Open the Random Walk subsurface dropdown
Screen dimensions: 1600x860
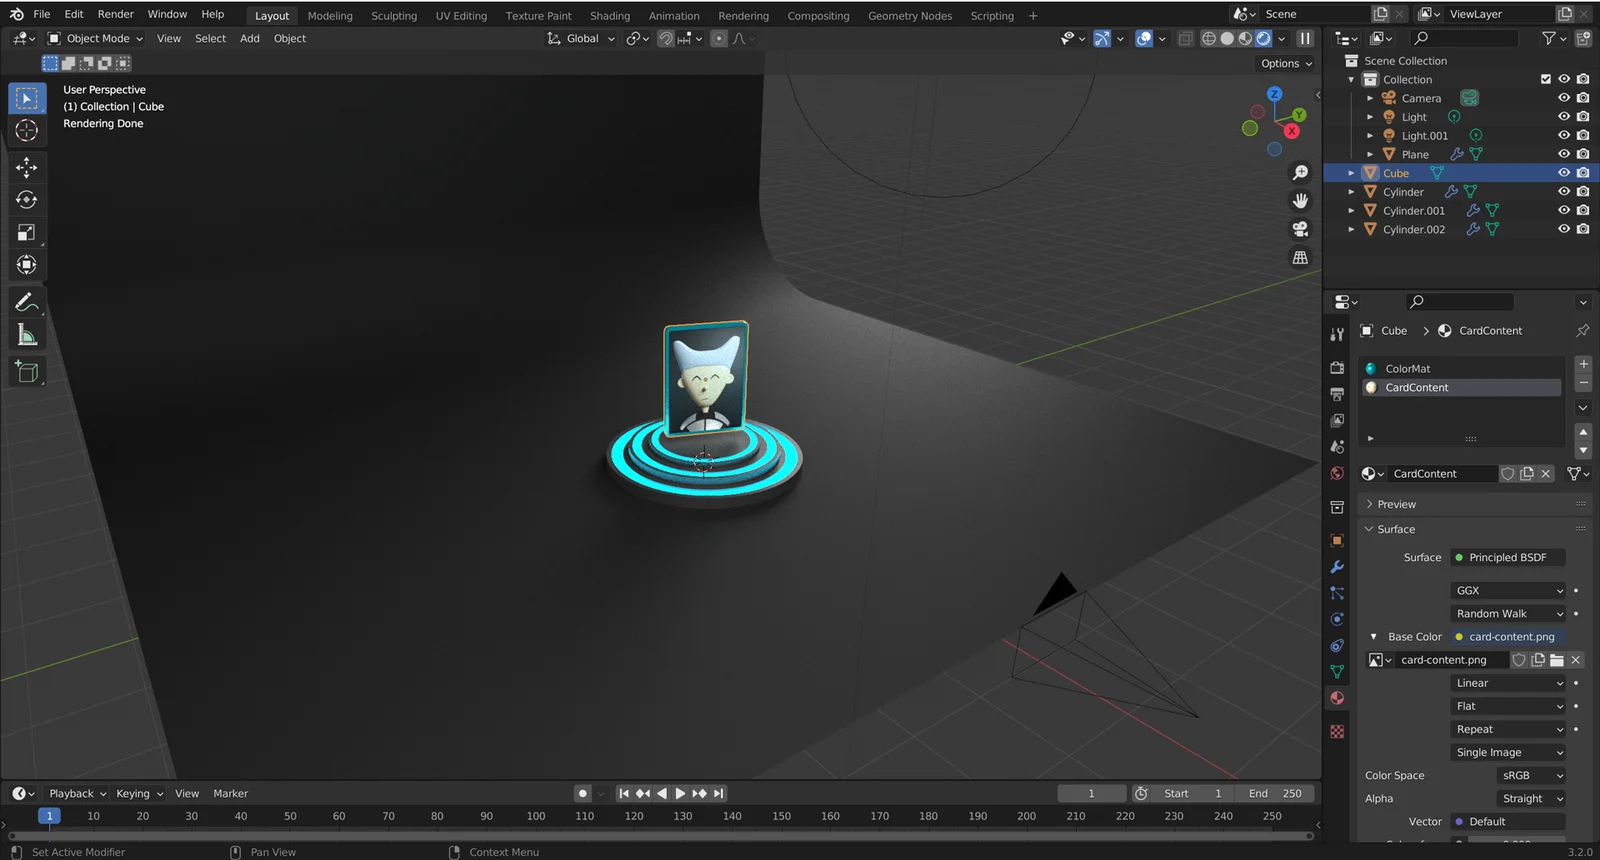pyautogui.click(x=1508, y=614)
